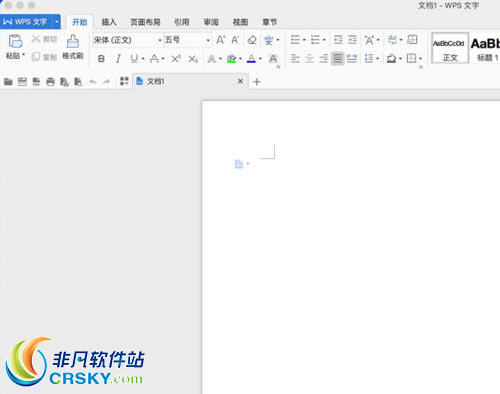
Task: Expand the bullet list style arrow
Action: [304, 40]
